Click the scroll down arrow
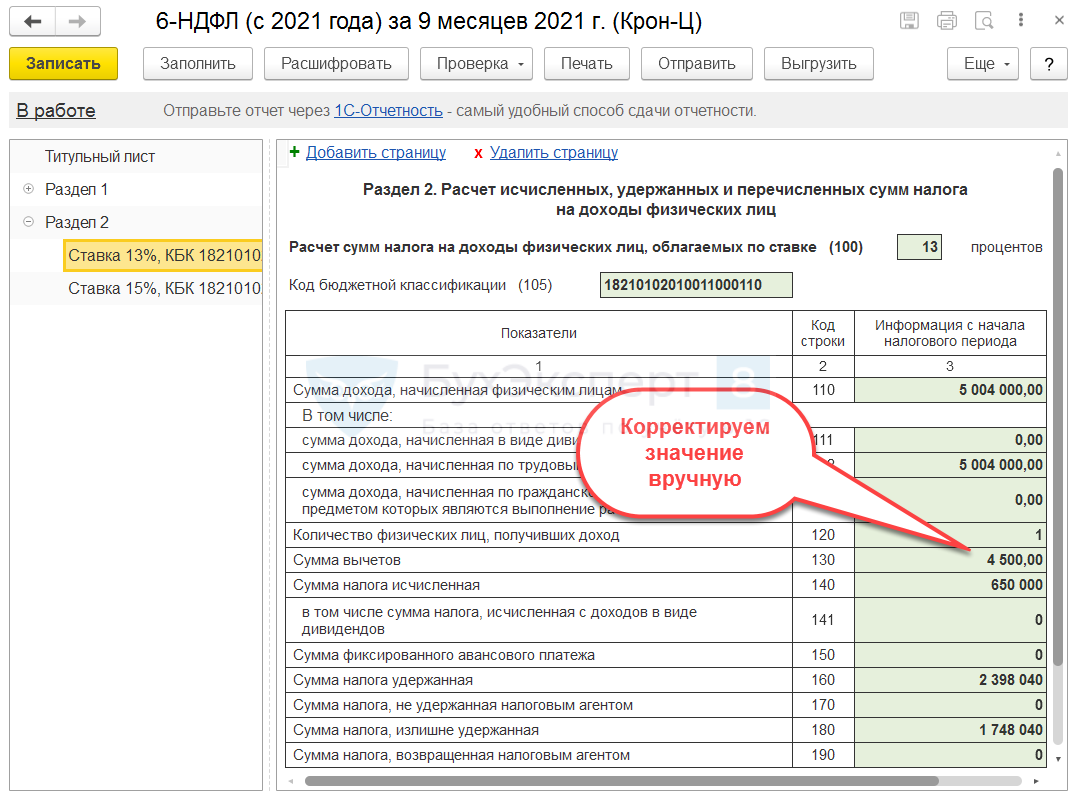This screenshot has width=1076, height=795. [1057, 758]
